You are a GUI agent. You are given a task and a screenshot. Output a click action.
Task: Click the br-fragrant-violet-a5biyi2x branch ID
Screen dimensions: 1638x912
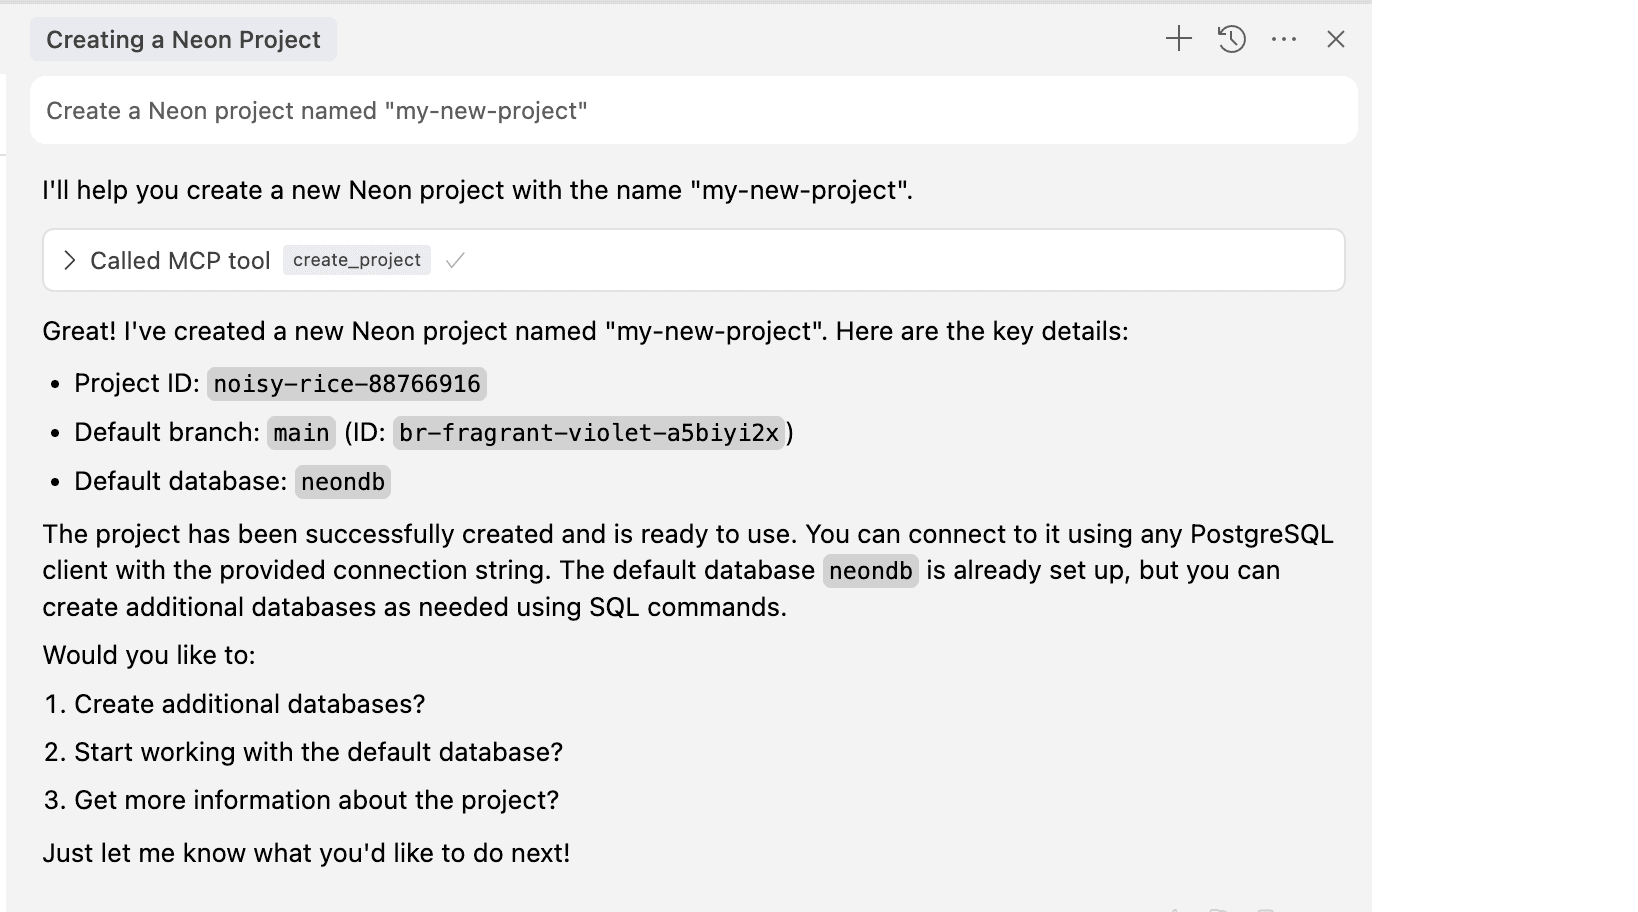click(588, 433)
